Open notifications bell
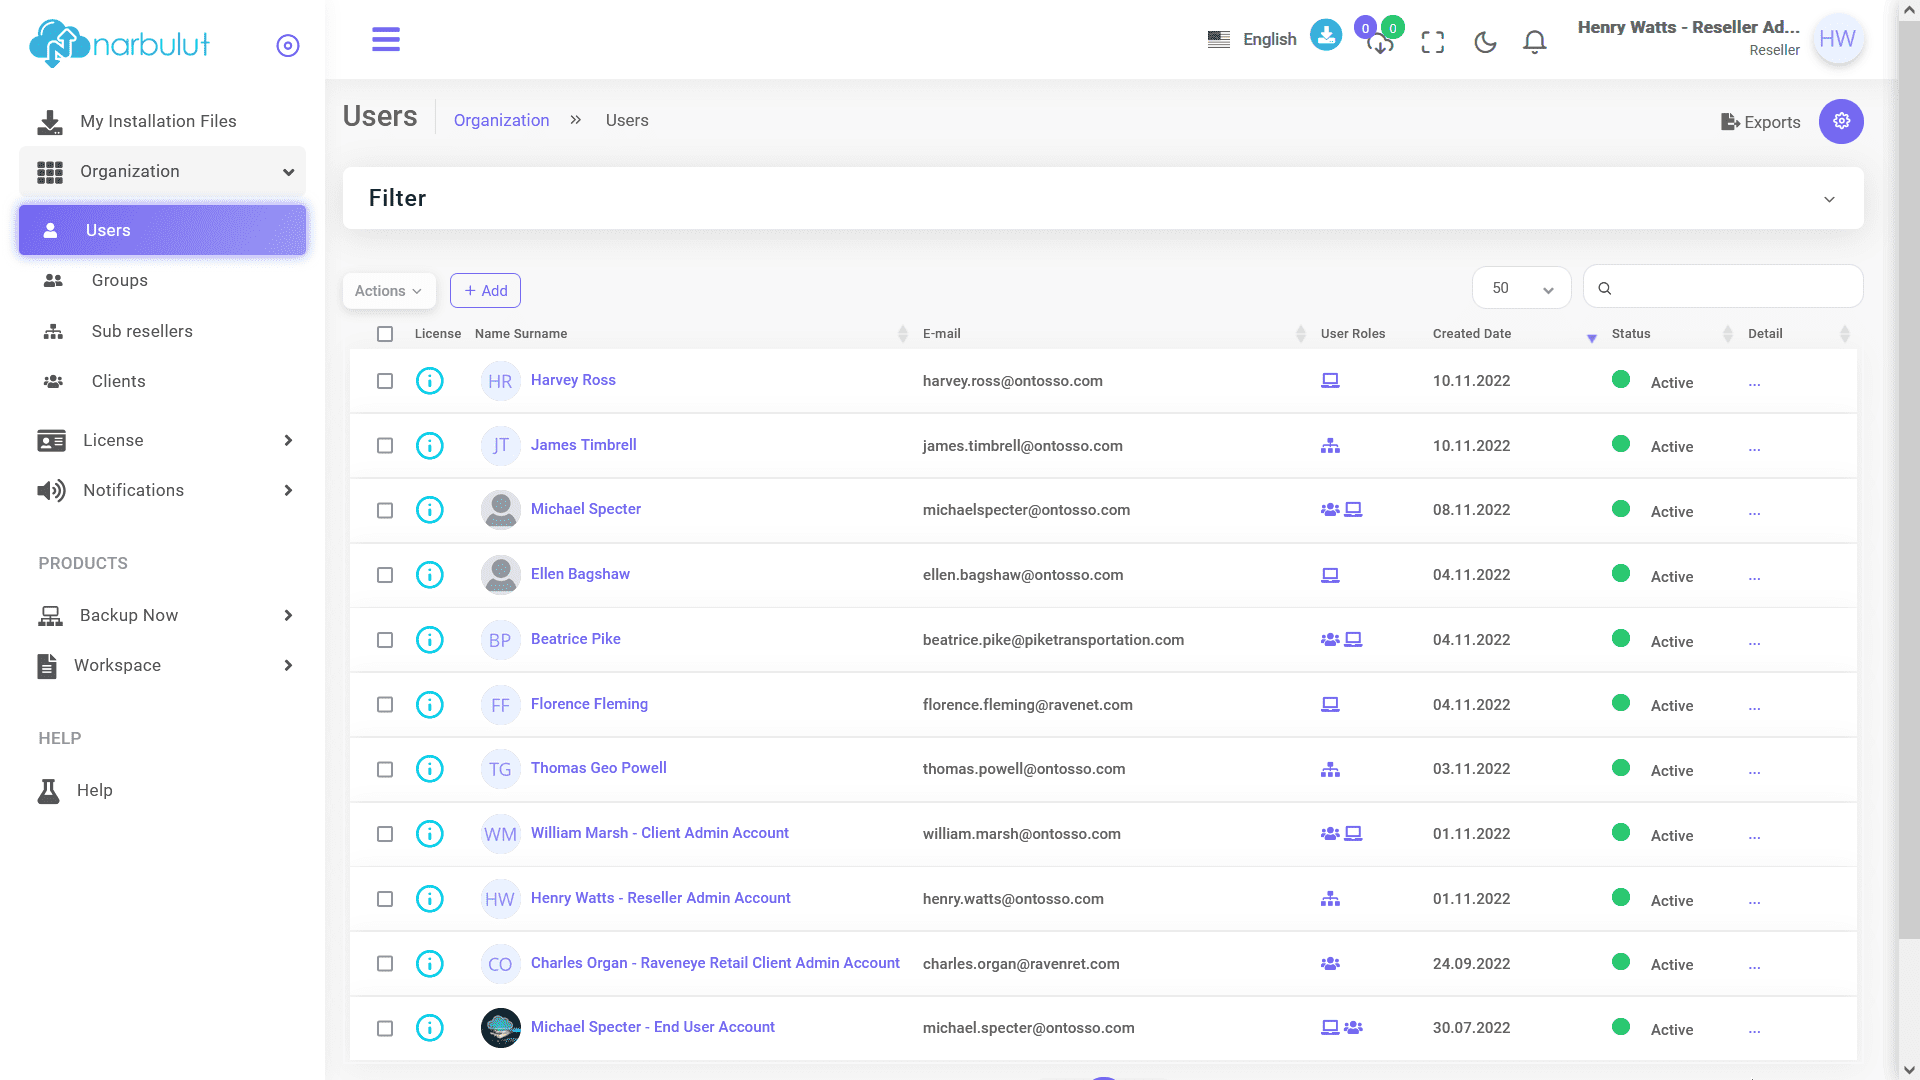1920x1080 pixels. (1535, 42)
